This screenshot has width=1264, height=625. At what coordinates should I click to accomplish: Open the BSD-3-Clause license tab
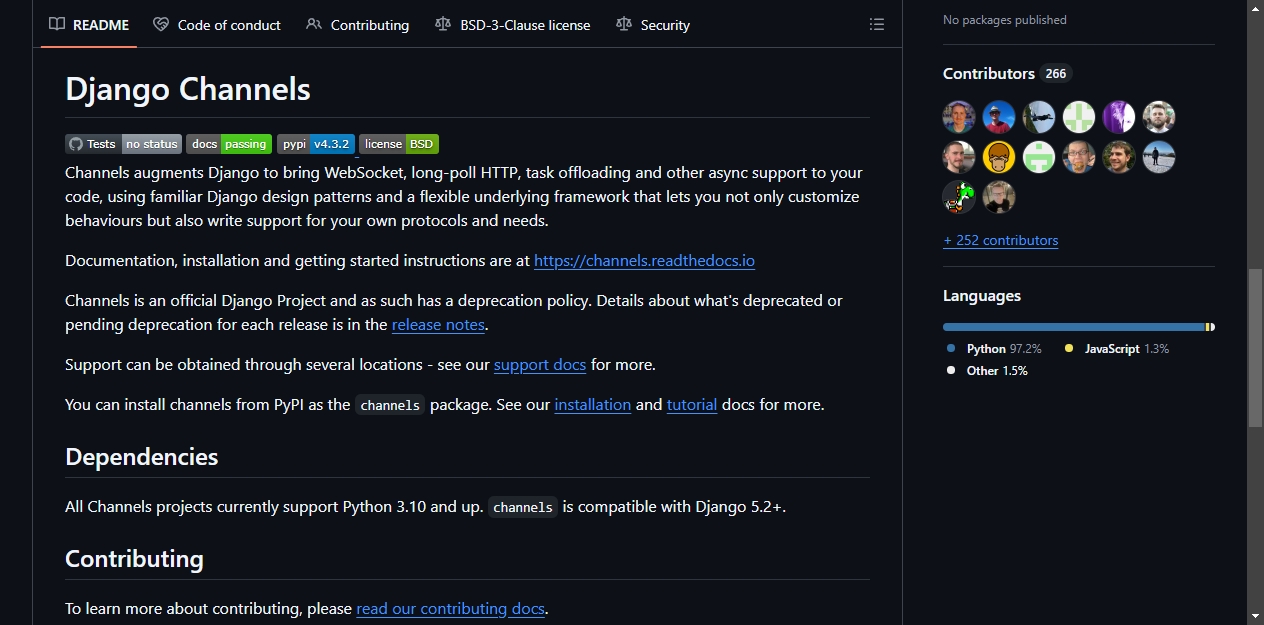513,25
